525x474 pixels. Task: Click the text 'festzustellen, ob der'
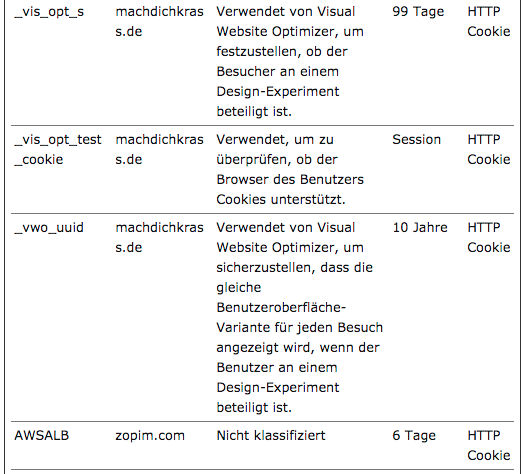[x=282, y=52]
